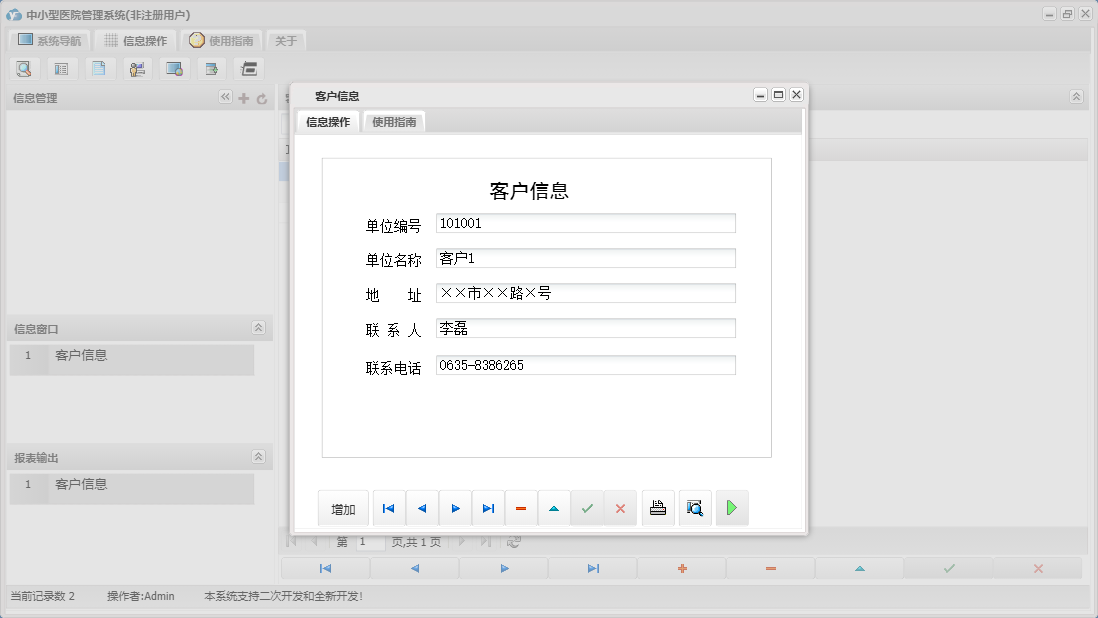The image size is (1098, 618).
Task: Jump to the last record using the dialog navigator
Action: [488, 508]
